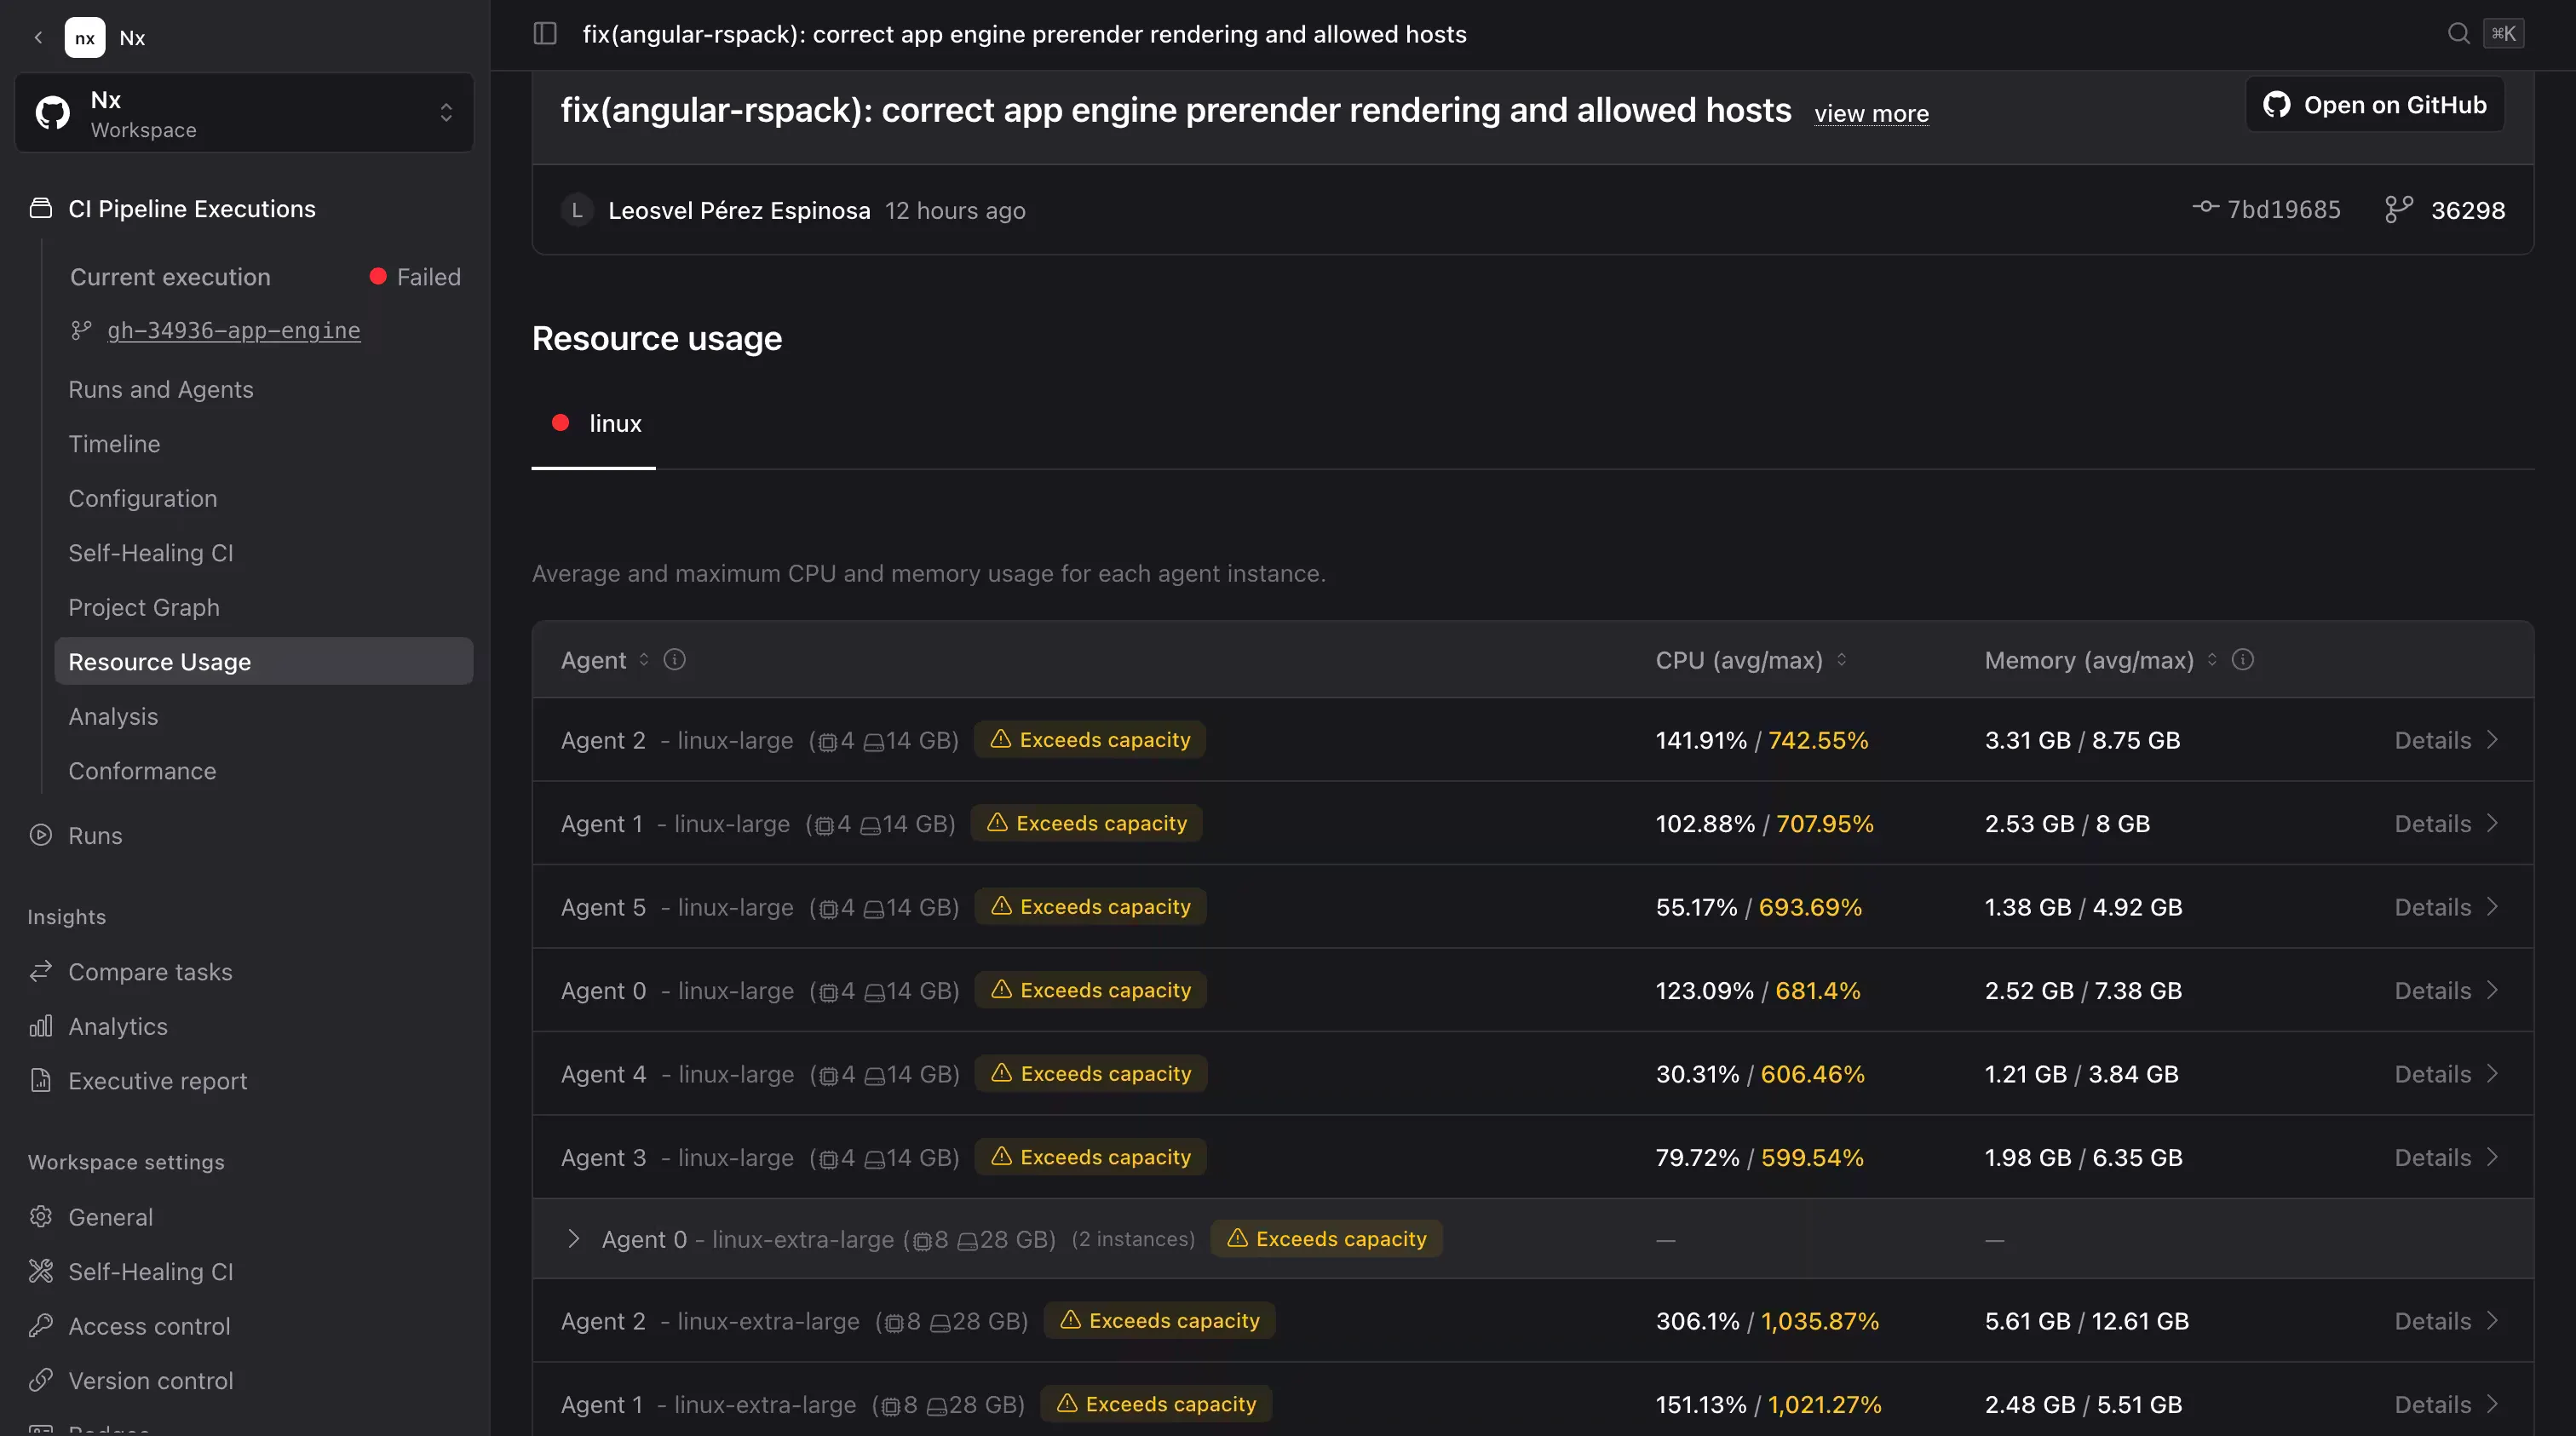The width and height of the screenshot is (2576, 1436).
Task: Open the Nx Workspace switcher dropdown
Action: pyautogui.click(x=244, y=113)
